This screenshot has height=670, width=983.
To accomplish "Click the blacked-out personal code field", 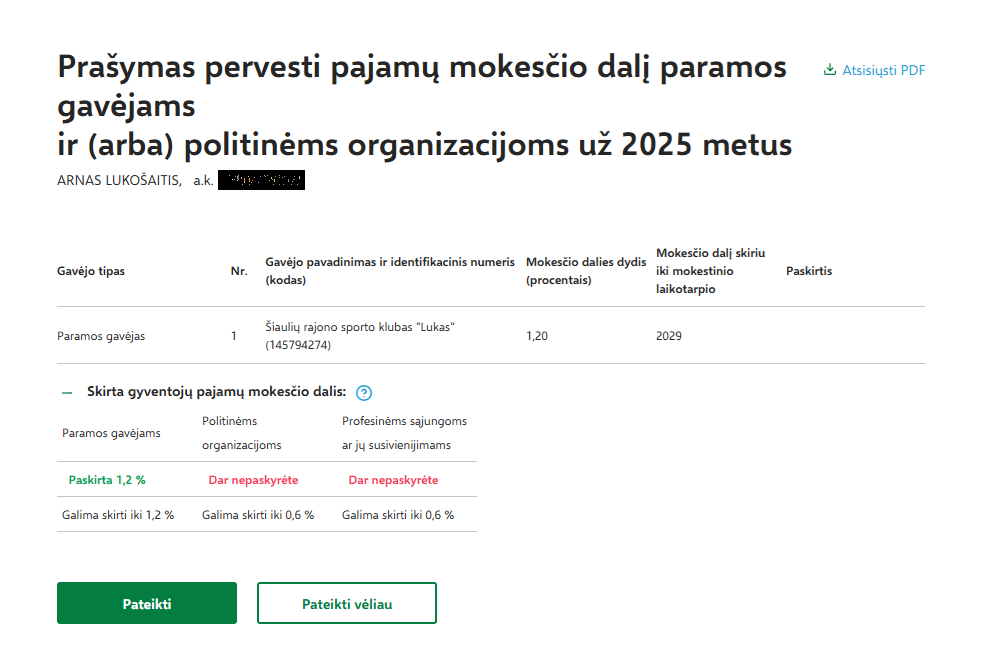I will point(260,181).
